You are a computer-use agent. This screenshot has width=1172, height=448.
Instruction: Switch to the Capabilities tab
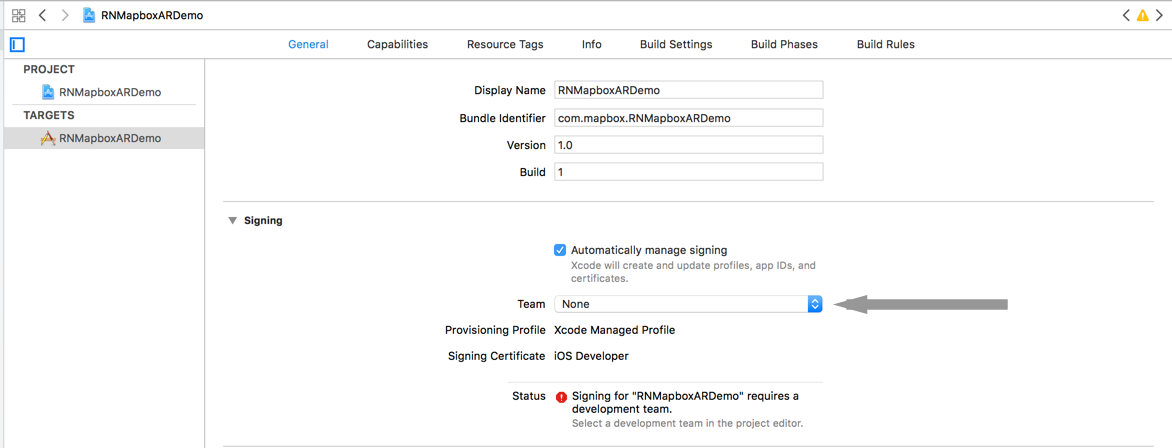point(397,45)
